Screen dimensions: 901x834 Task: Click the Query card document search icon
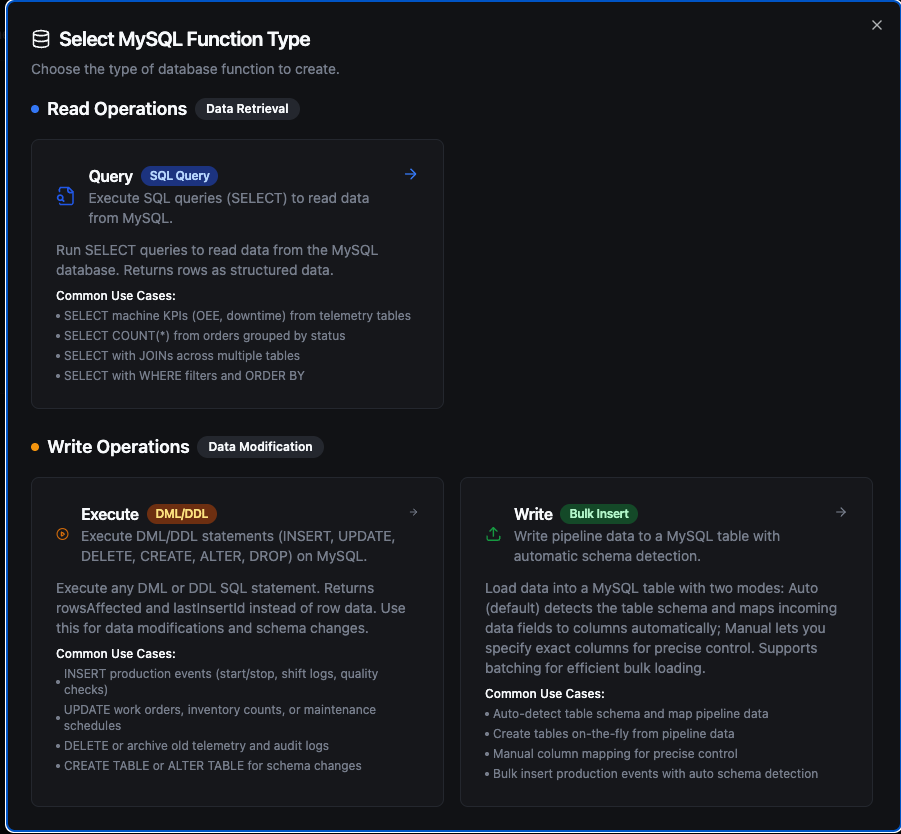65,196
